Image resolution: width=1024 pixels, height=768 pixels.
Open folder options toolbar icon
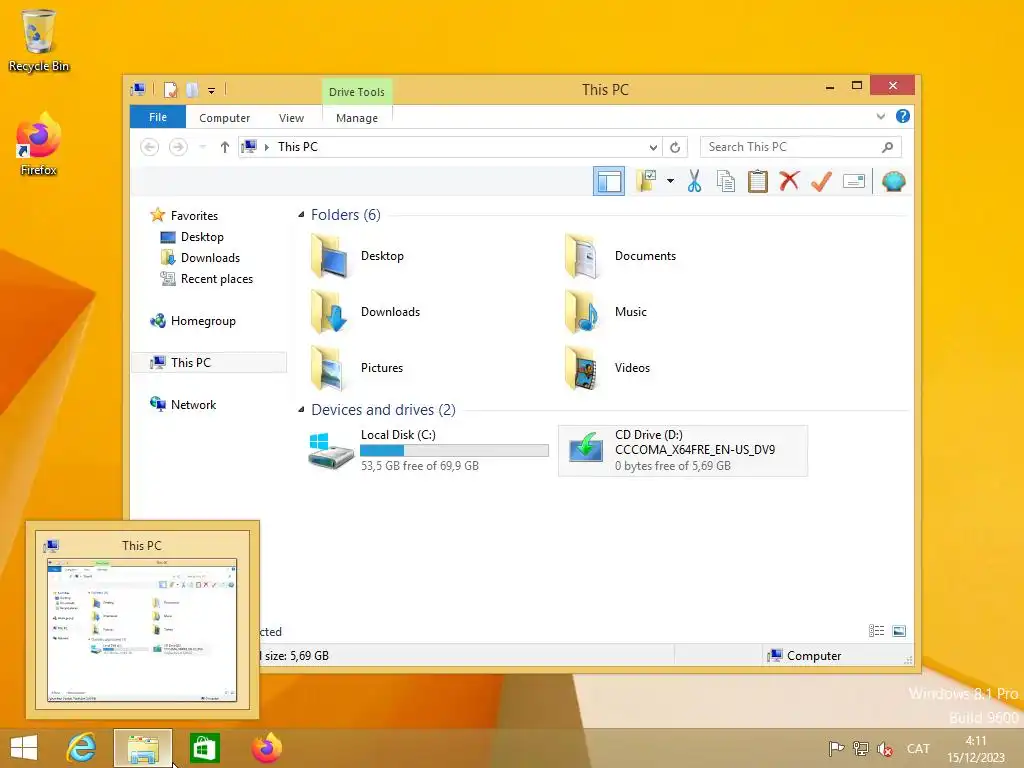pyautogui.click(x=645, y=181)
